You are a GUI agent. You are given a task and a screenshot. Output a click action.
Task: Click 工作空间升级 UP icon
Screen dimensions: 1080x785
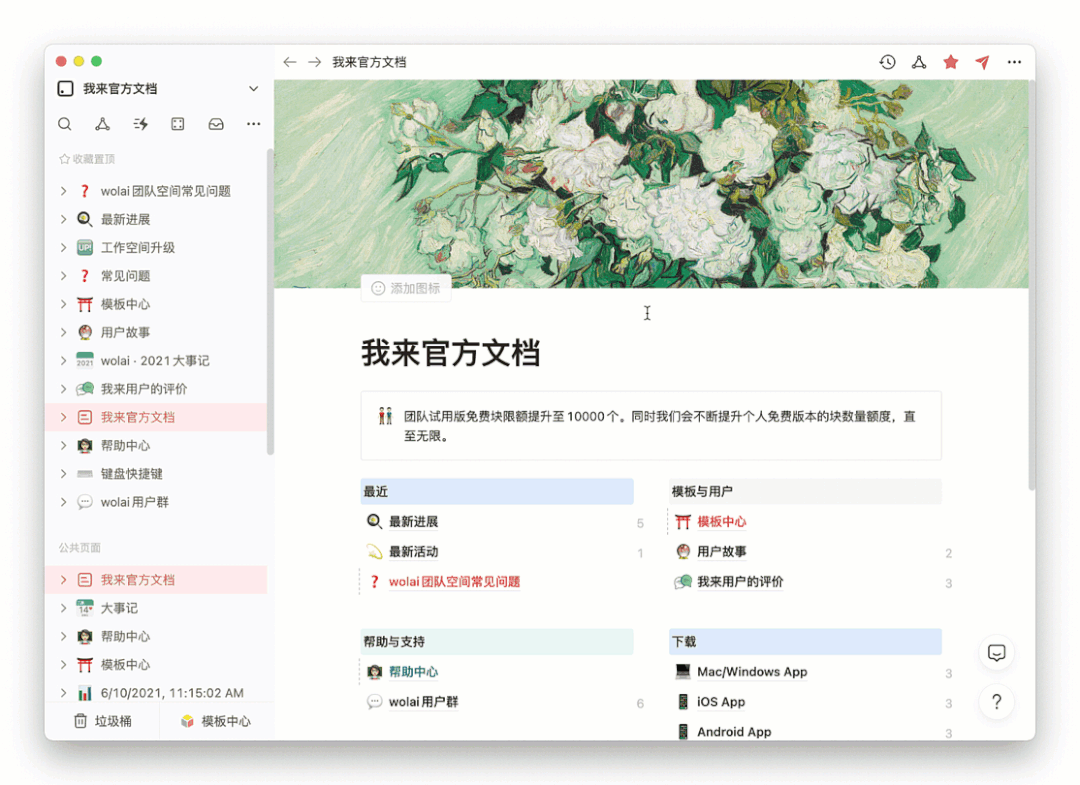click(x=85, y=247)
